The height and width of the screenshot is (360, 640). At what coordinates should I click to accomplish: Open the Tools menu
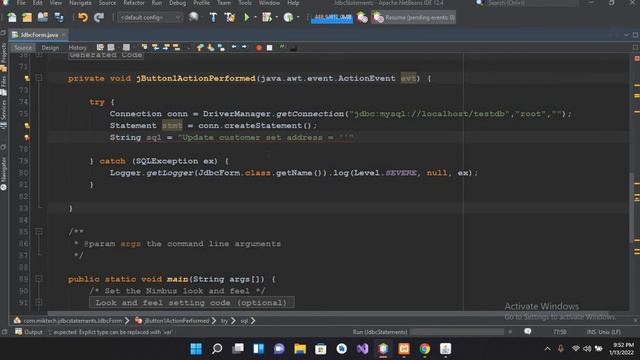click(x=245, y=3)
